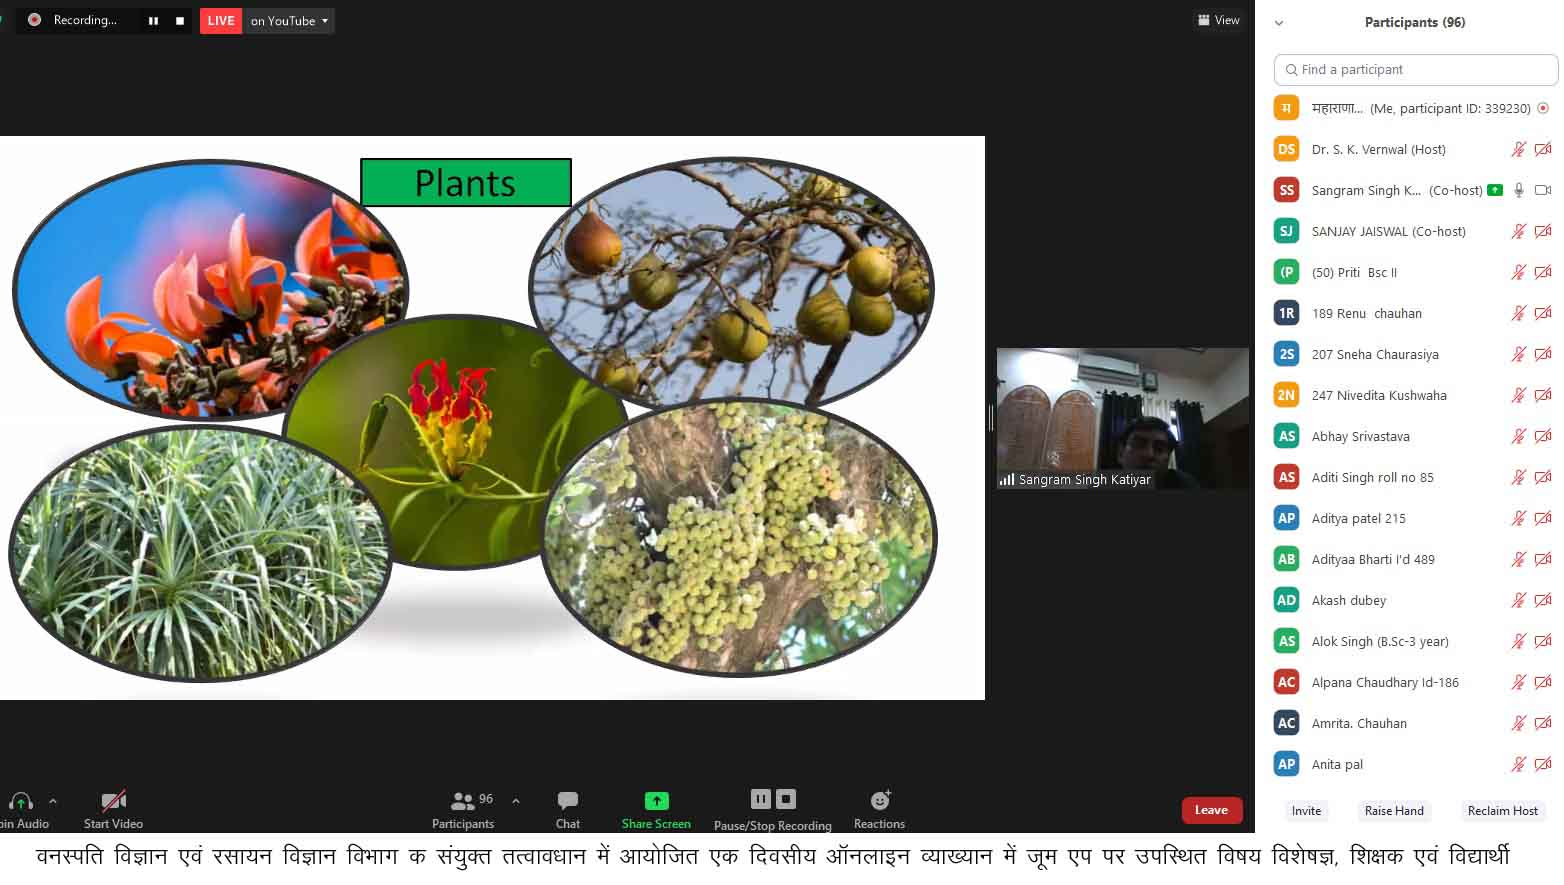Screen dimensions: 1564x885
Task: Click the video-off icon for Dr. S. K. Vernwal
Action: [1543, 149]
